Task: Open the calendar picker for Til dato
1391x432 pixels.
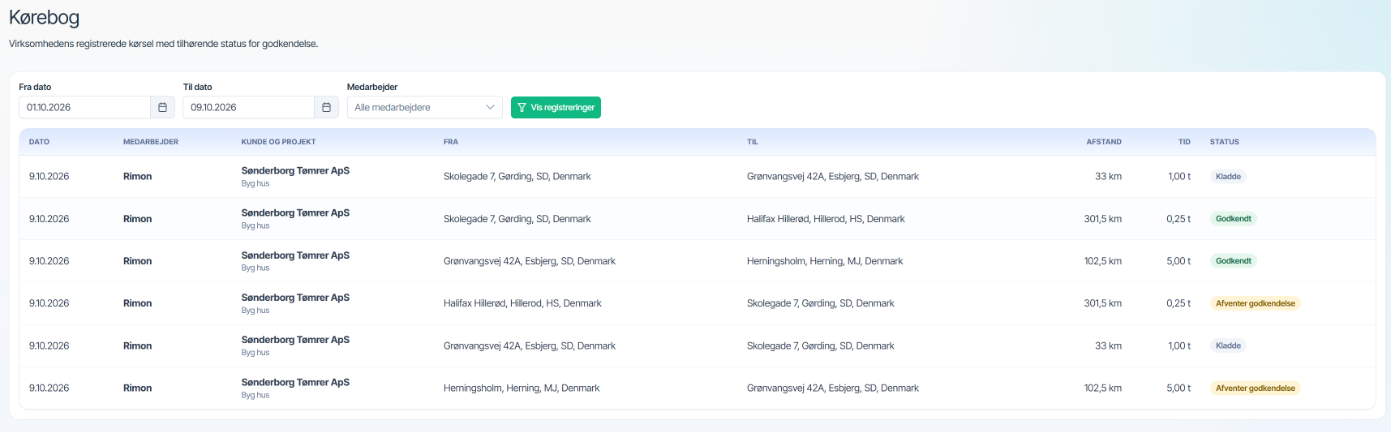Action: click(326, 107)
